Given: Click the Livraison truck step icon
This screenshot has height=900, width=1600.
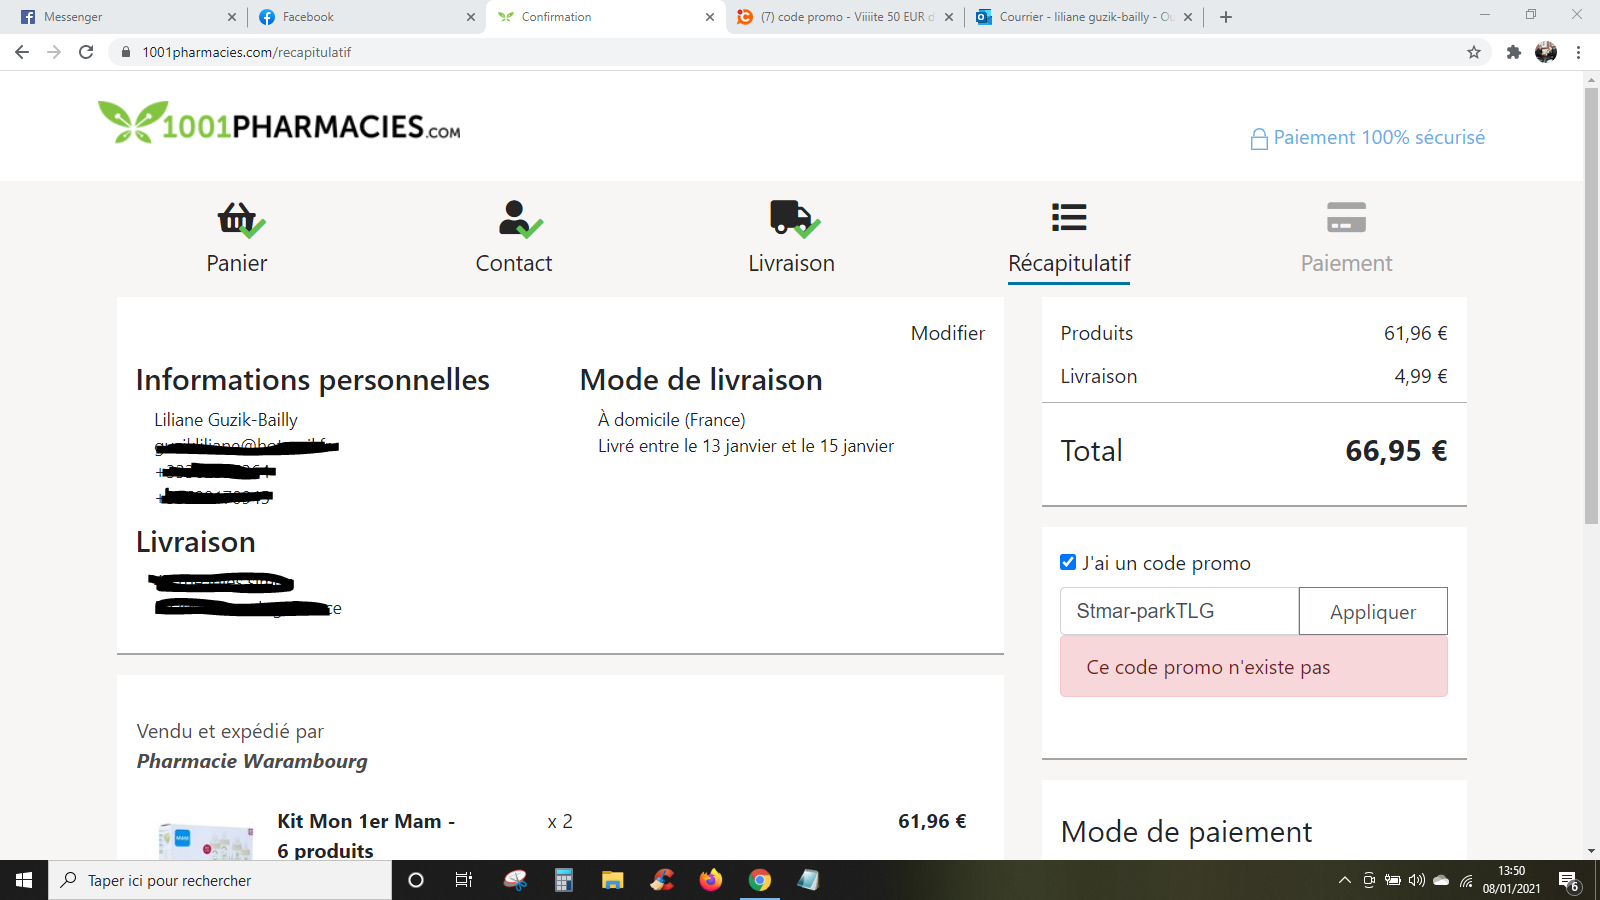Looking at the screenshot, I should [x=792, y=218].
